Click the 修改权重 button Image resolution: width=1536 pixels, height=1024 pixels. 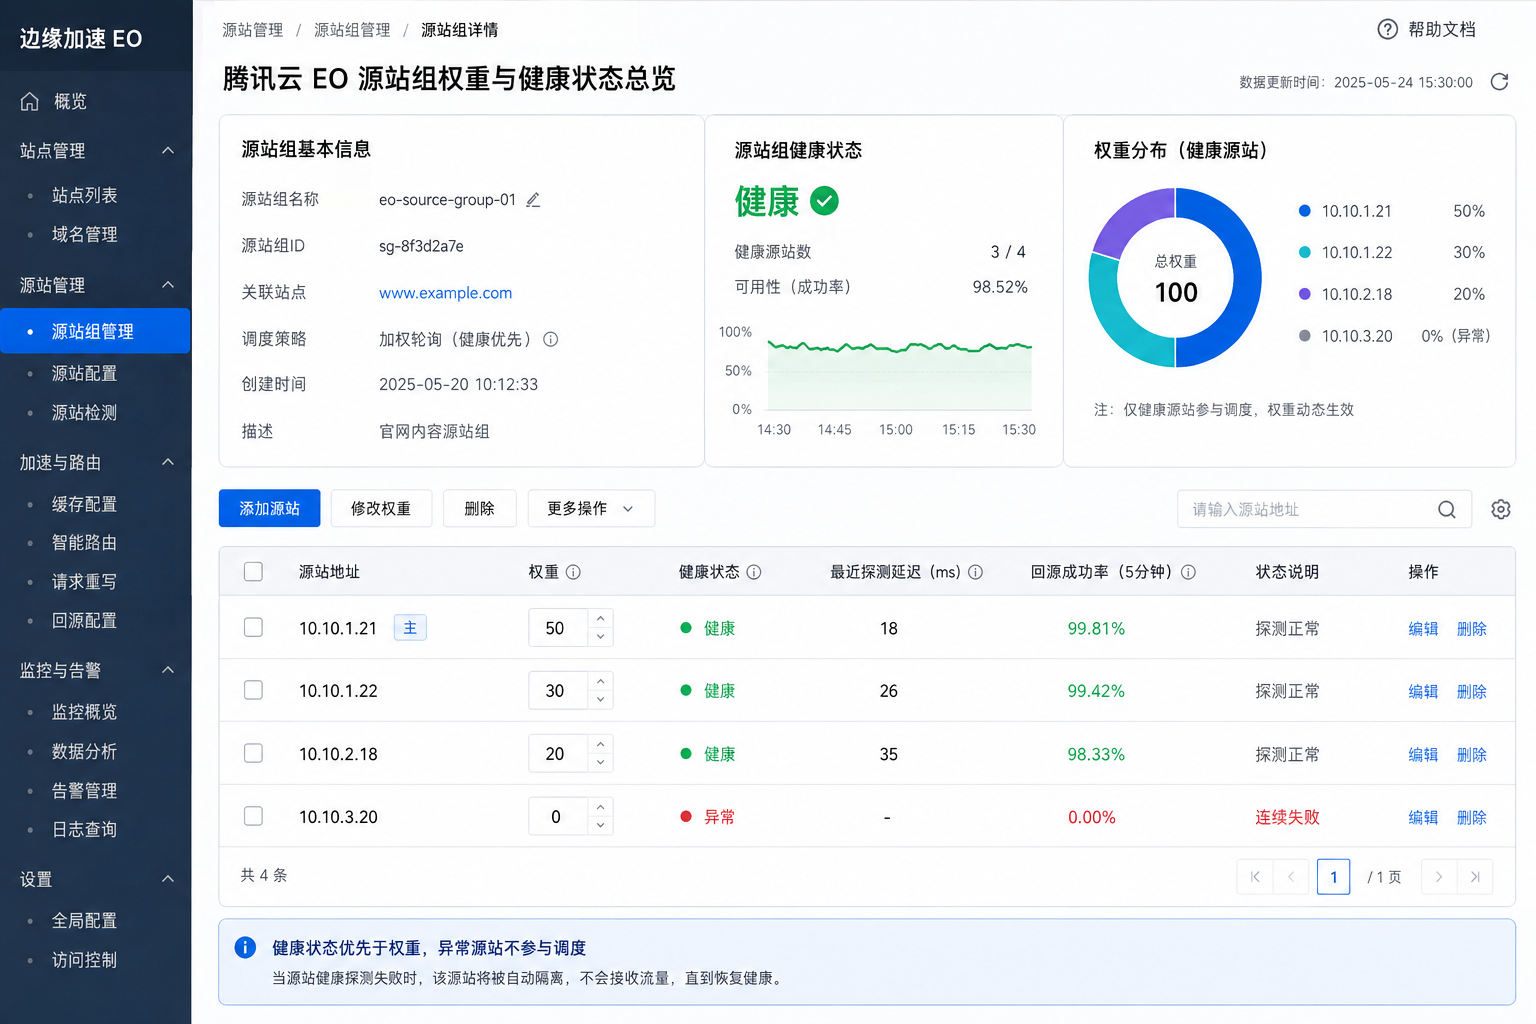click(x=381, y=508)
